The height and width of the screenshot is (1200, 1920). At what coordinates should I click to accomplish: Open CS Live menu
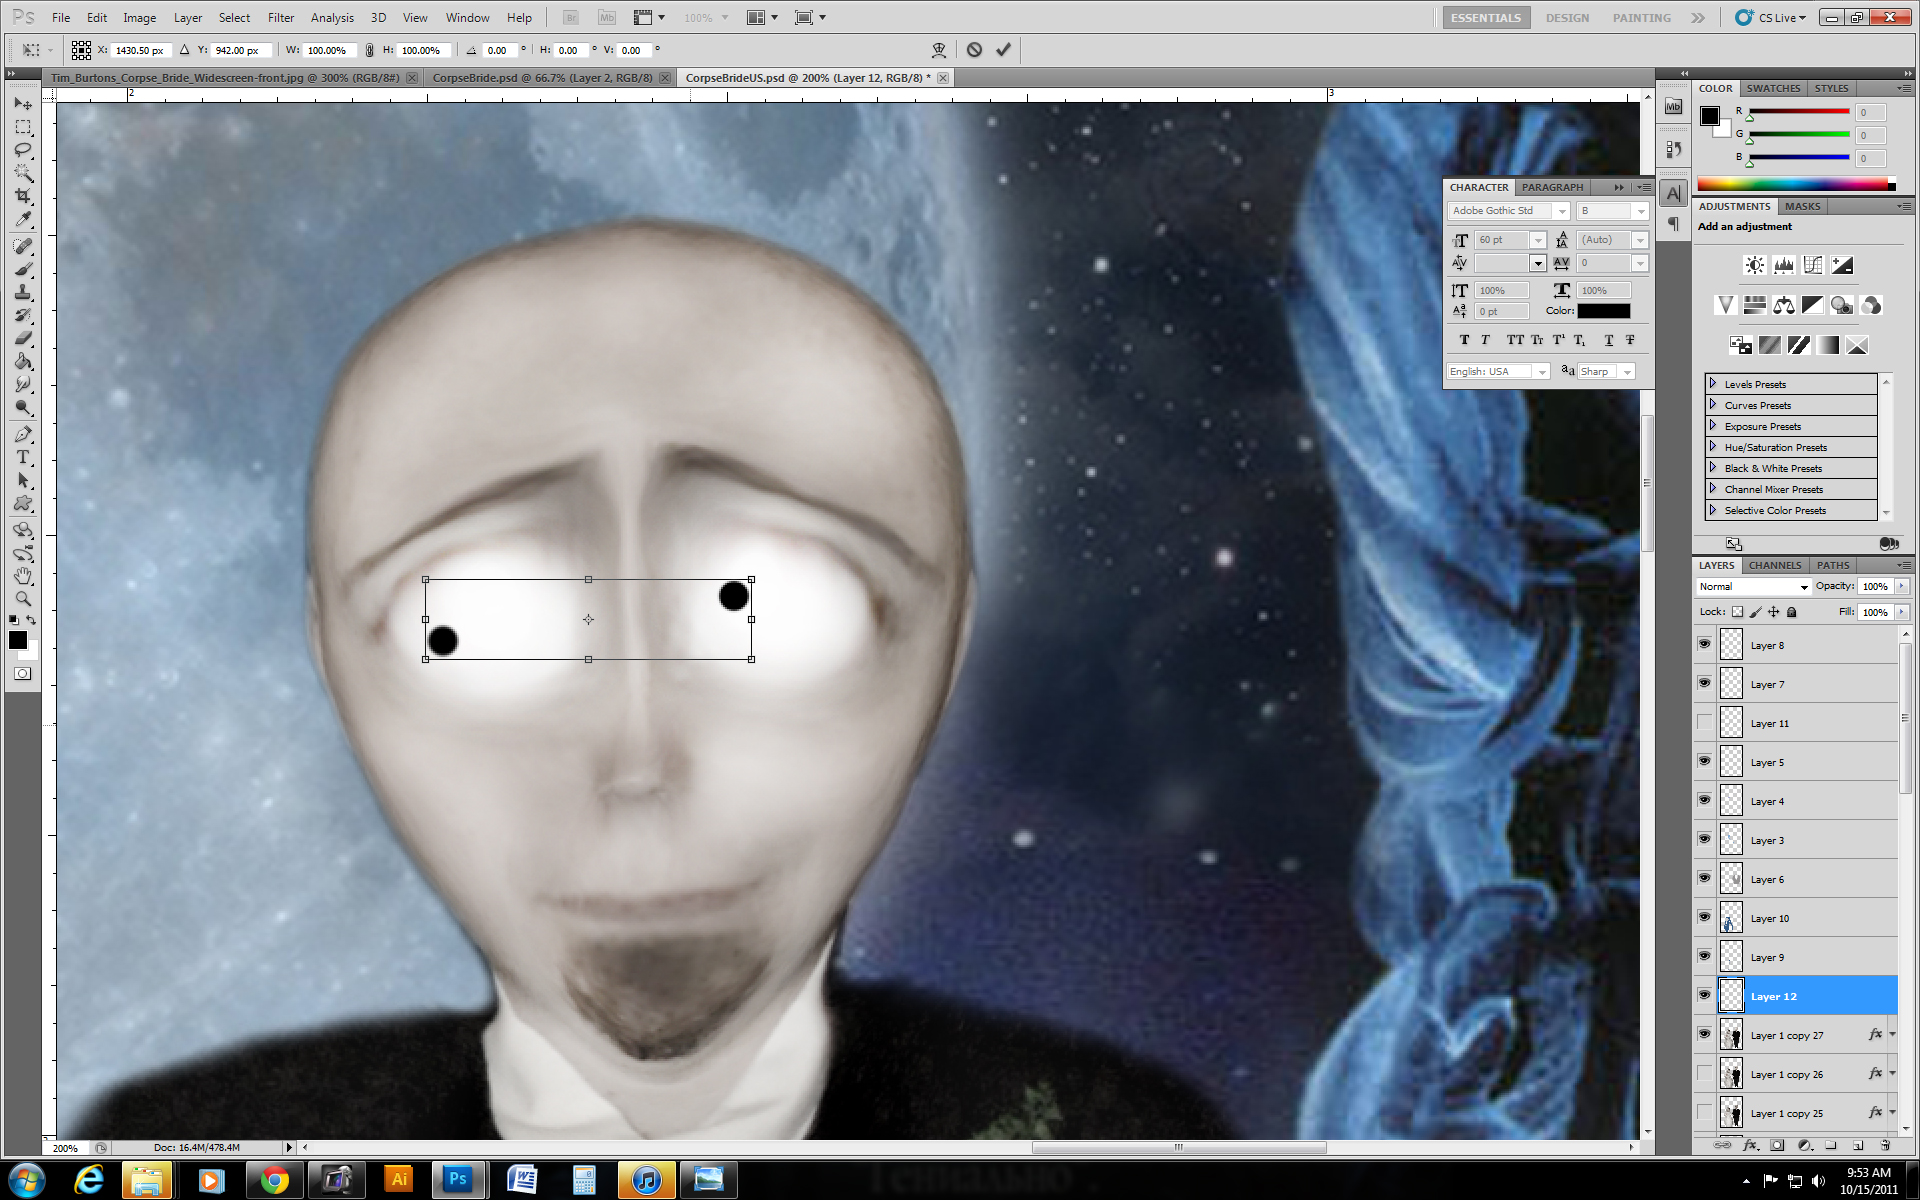(1771, 18)
